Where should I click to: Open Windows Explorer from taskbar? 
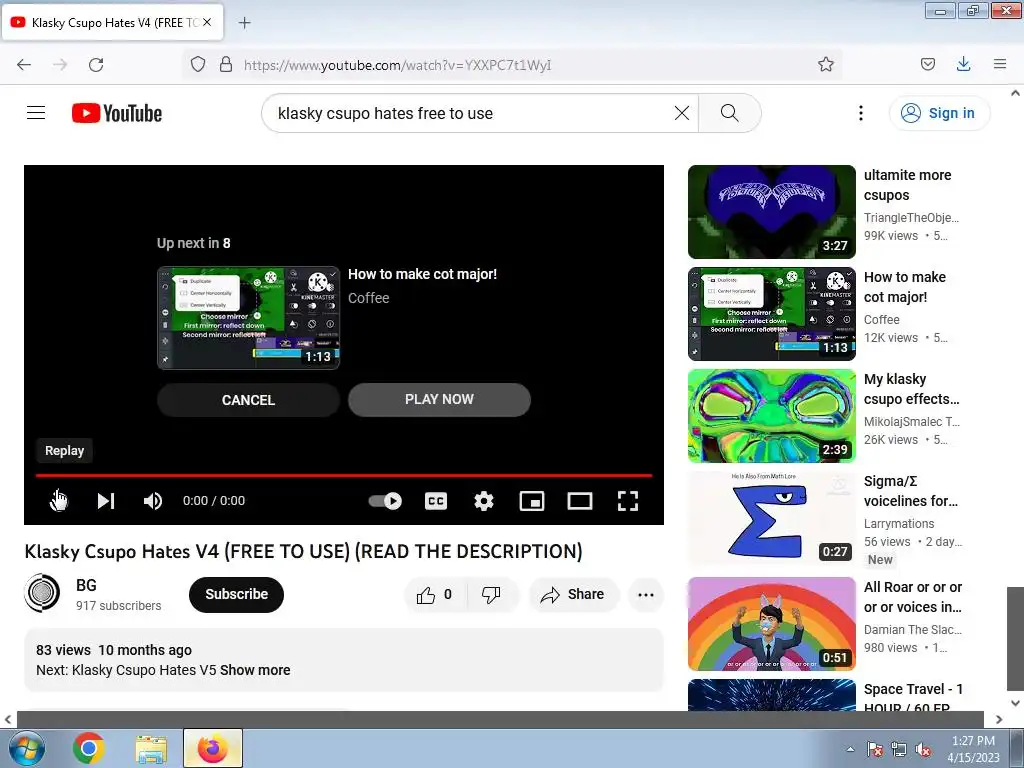click(x=151, y=748)
